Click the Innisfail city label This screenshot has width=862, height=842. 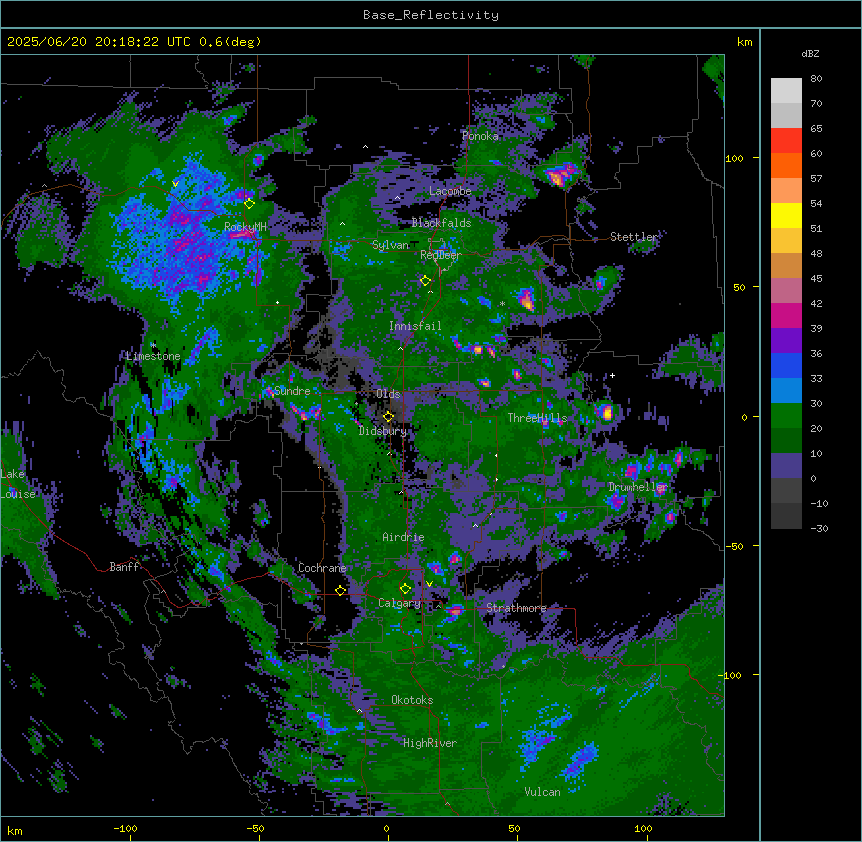tap(415, 326)
